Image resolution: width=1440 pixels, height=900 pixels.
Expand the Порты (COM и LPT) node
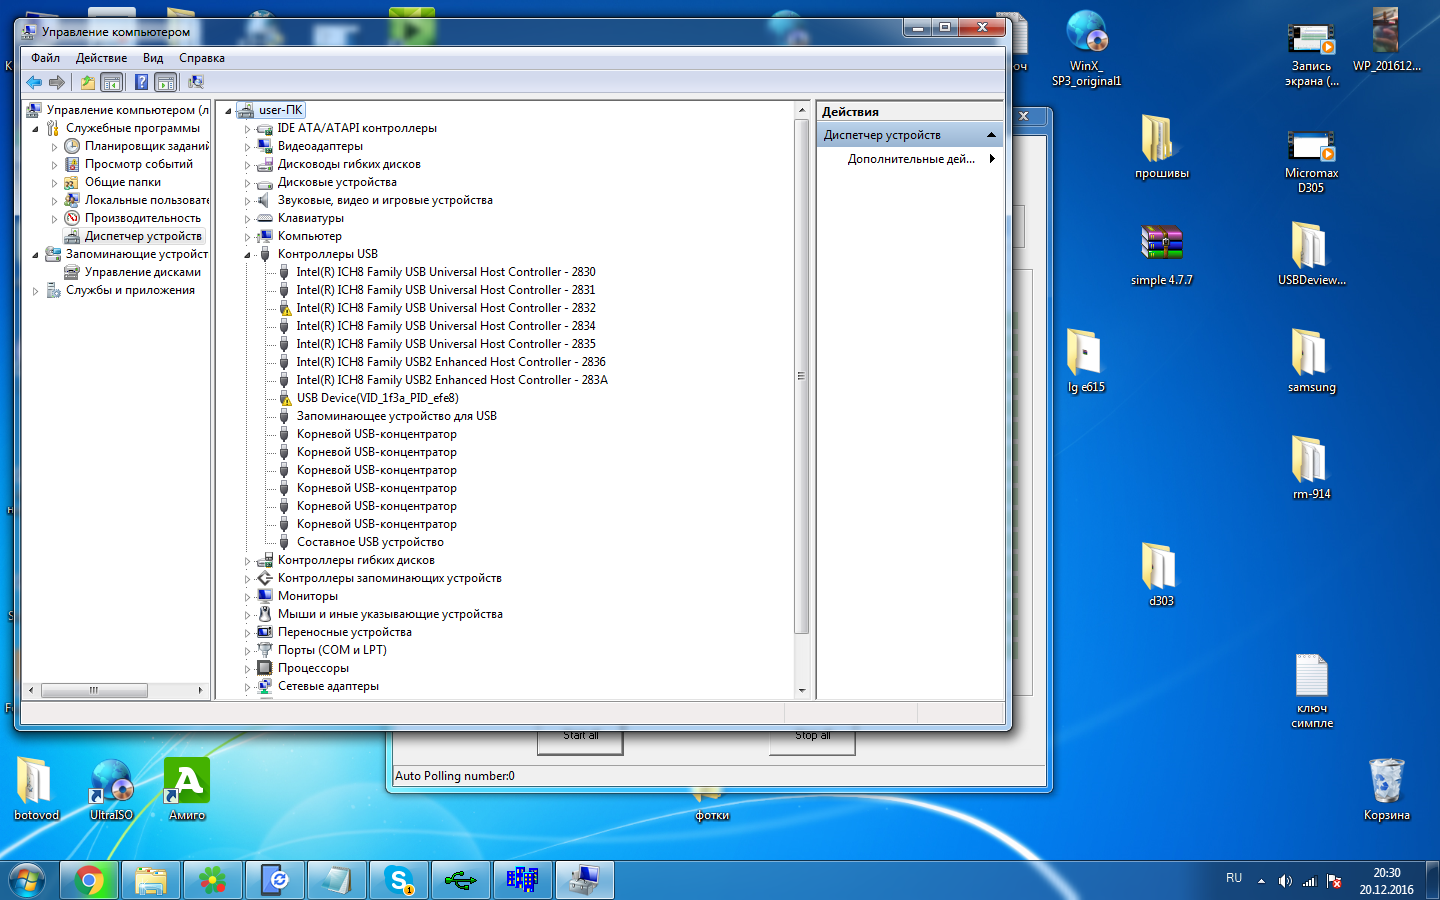point(247,651)
